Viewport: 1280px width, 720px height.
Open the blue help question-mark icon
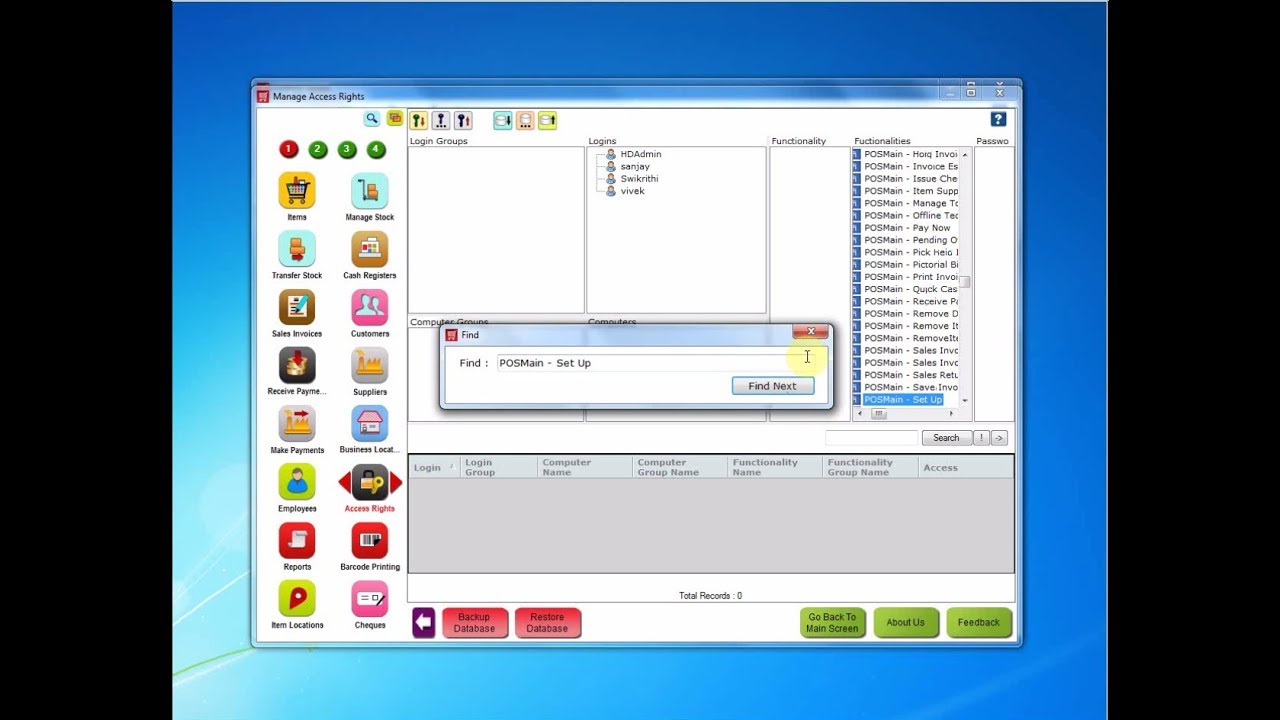(998, 120)
